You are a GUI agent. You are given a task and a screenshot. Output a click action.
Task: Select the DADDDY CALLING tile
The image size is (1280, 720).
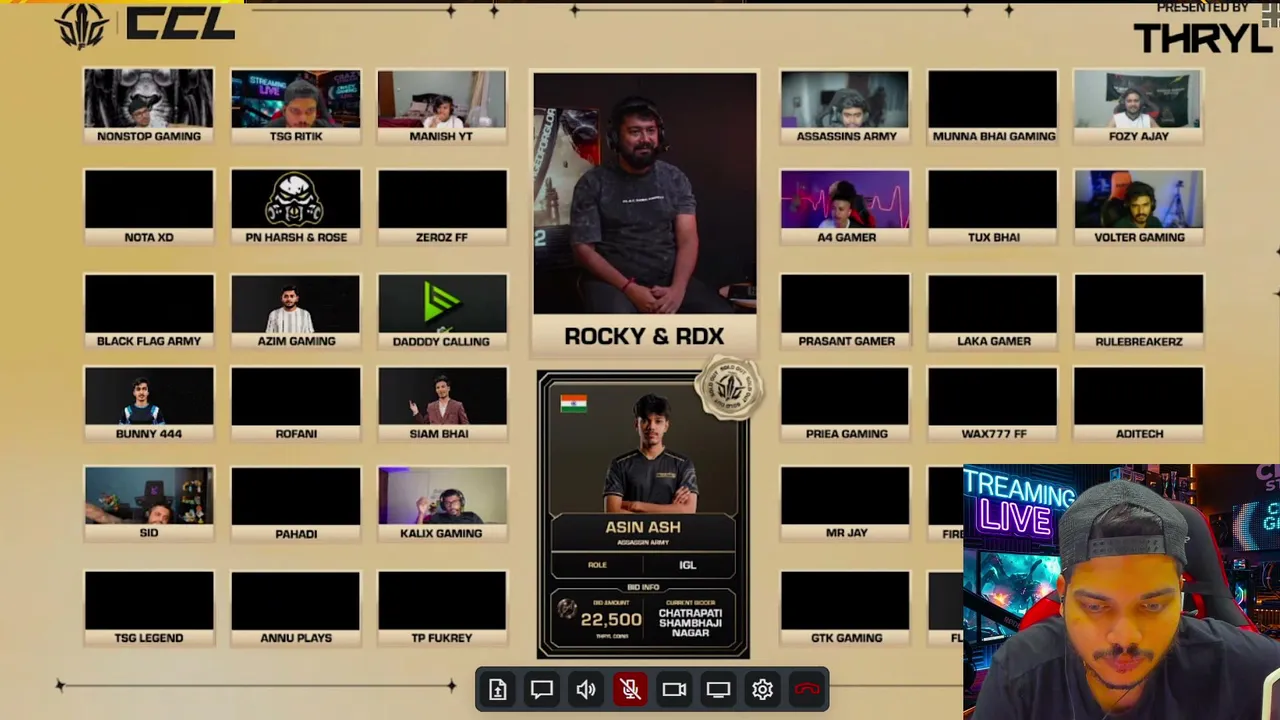pyautogui.click(x=442, y=311)
